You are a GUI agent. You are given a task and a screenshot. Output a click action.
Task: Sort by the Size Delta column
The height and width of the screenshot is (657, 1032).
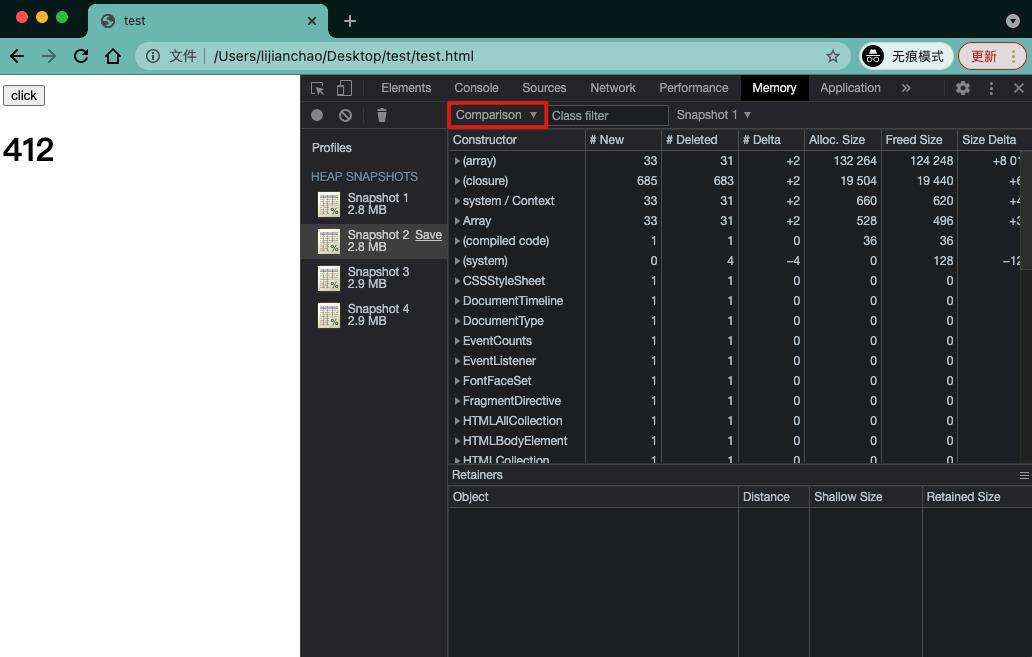(x=994, y=140)
